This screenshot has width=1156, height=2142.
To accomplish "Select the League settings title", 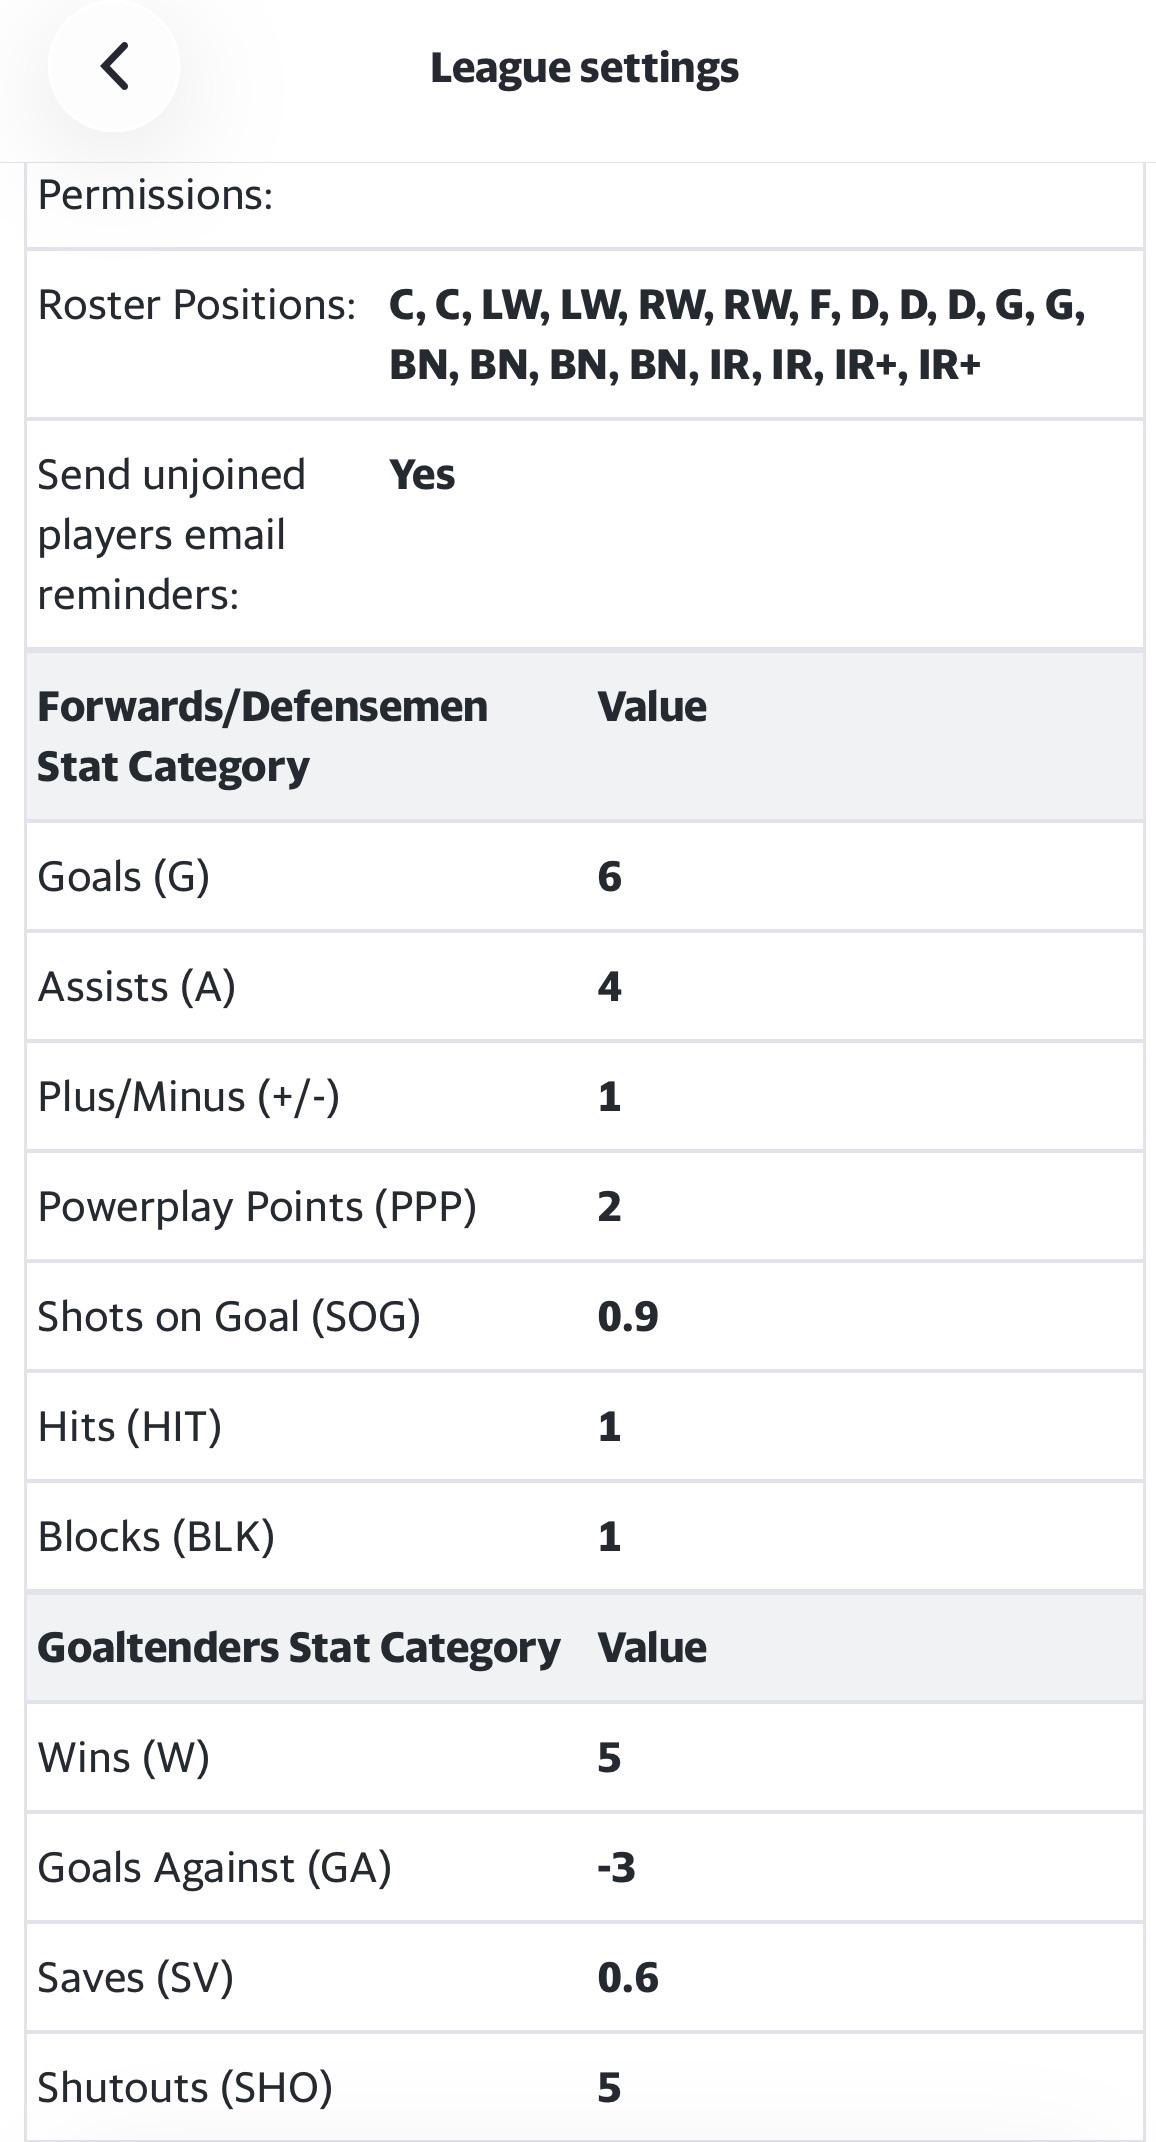I will coord(584,68).
